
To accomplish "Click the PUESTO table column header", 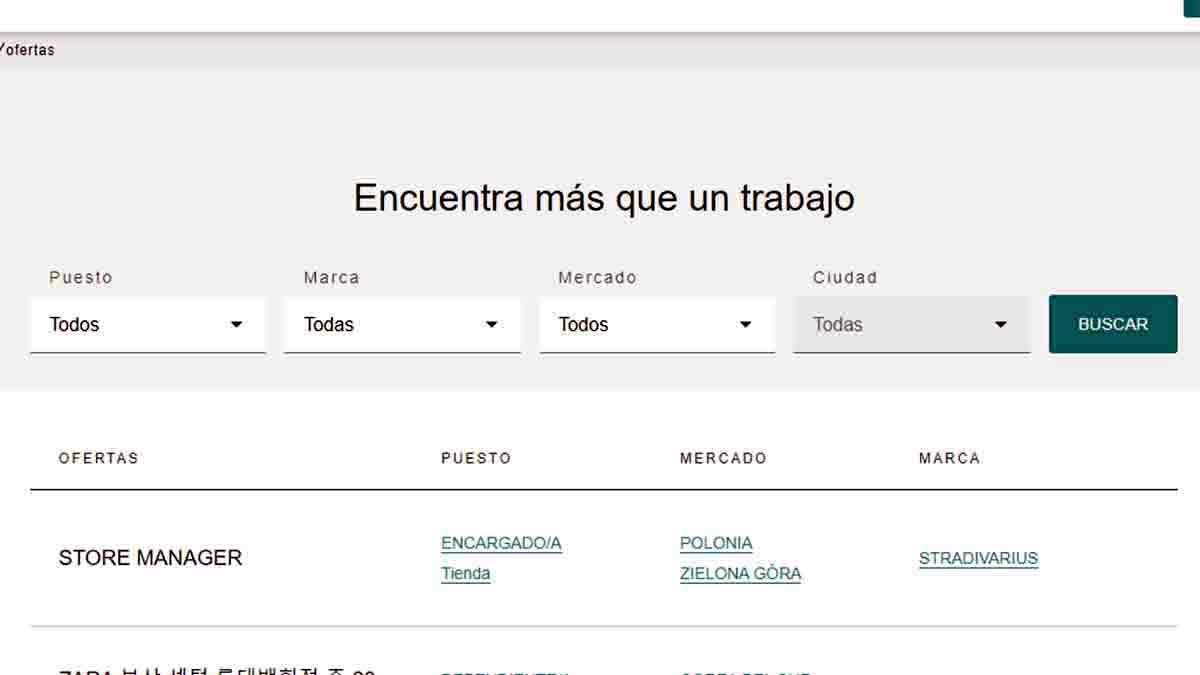I will [x=476, y=458].
